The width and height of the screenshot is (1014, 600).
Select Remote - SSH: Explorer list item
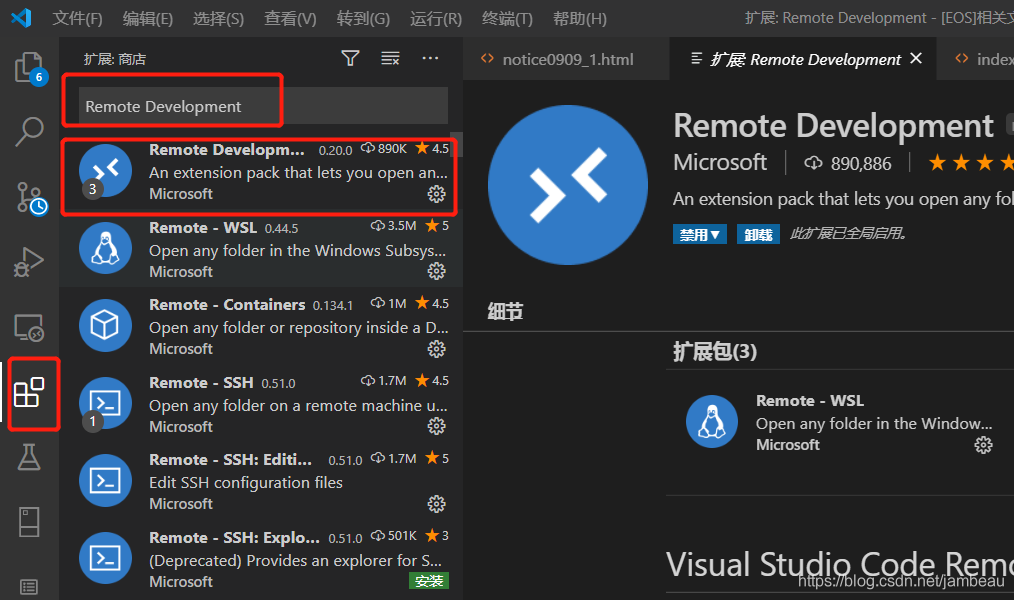point(261,559)
